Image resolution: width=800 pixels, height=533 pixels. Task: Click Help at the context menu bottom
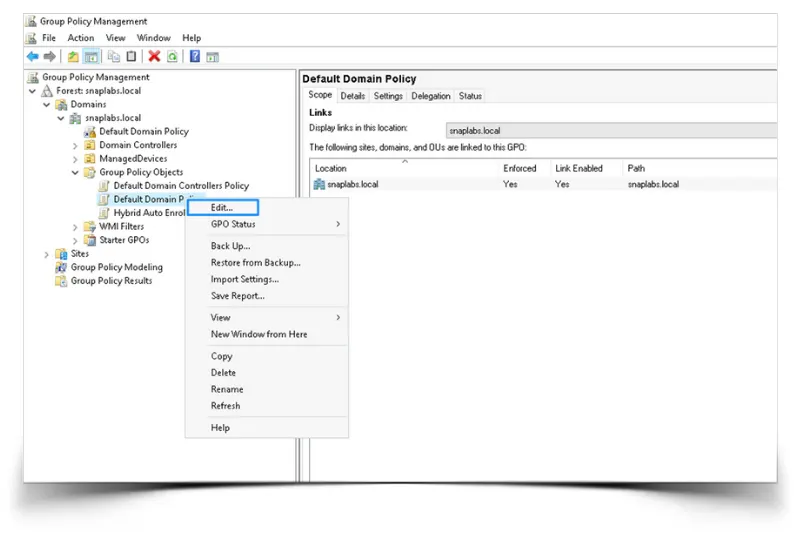(267, 427)
